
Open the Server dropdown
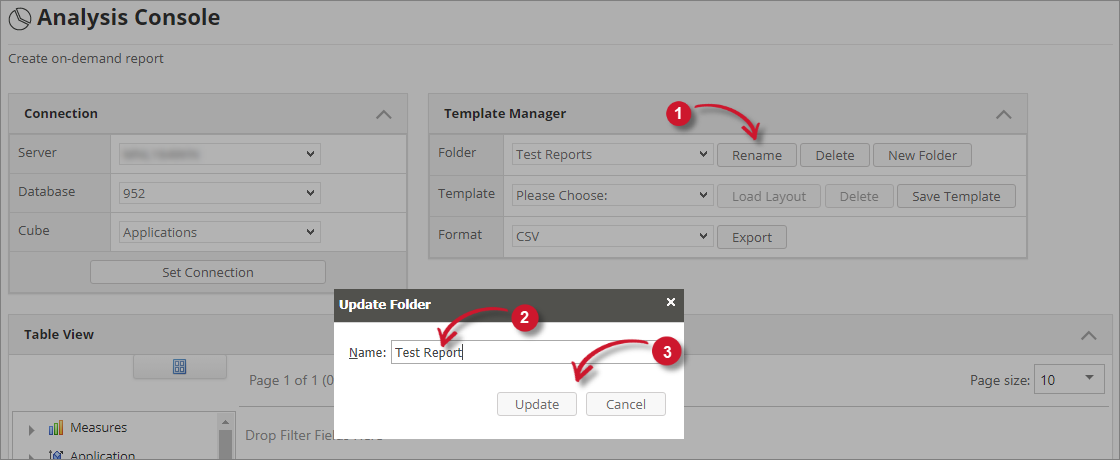[219, 154]
